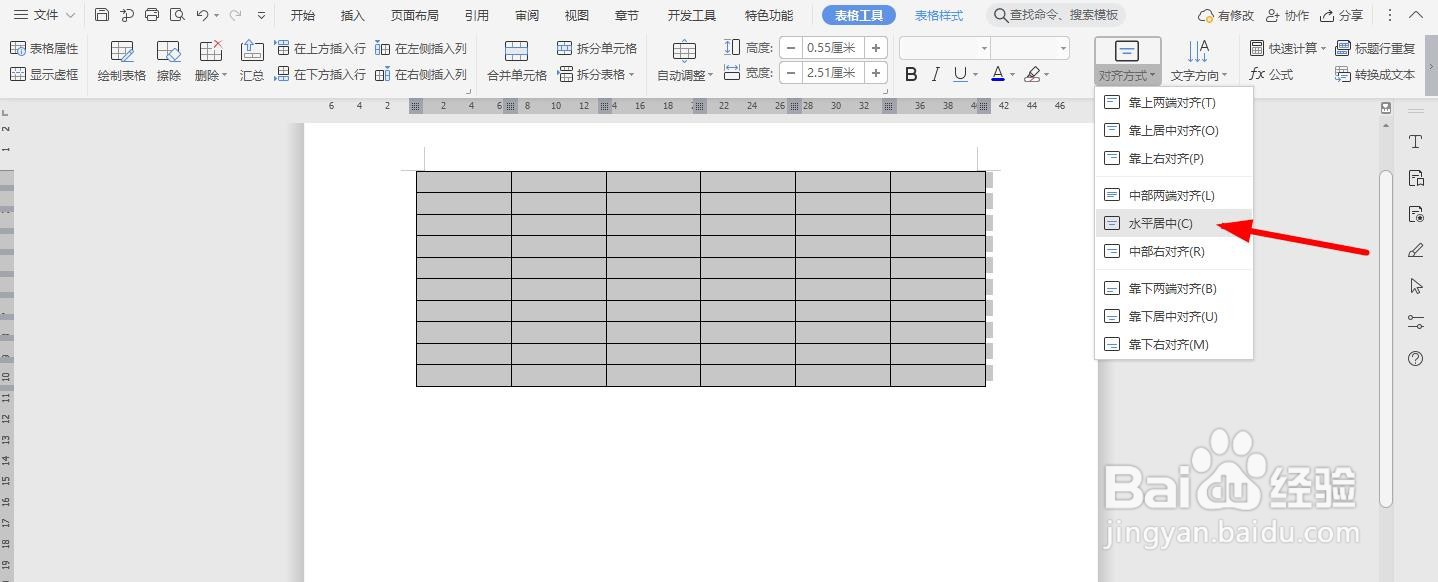Viewport: 1438px width, 582px height.
Task: Toggle bold formatting on selected cells
Action: [910, 73]
